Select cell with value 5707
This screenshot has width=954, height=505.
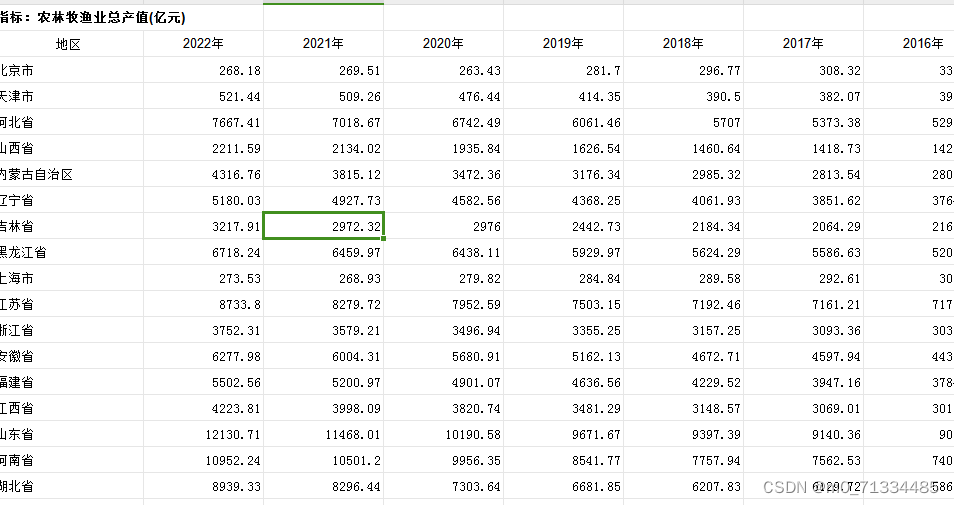coord(683,122)
